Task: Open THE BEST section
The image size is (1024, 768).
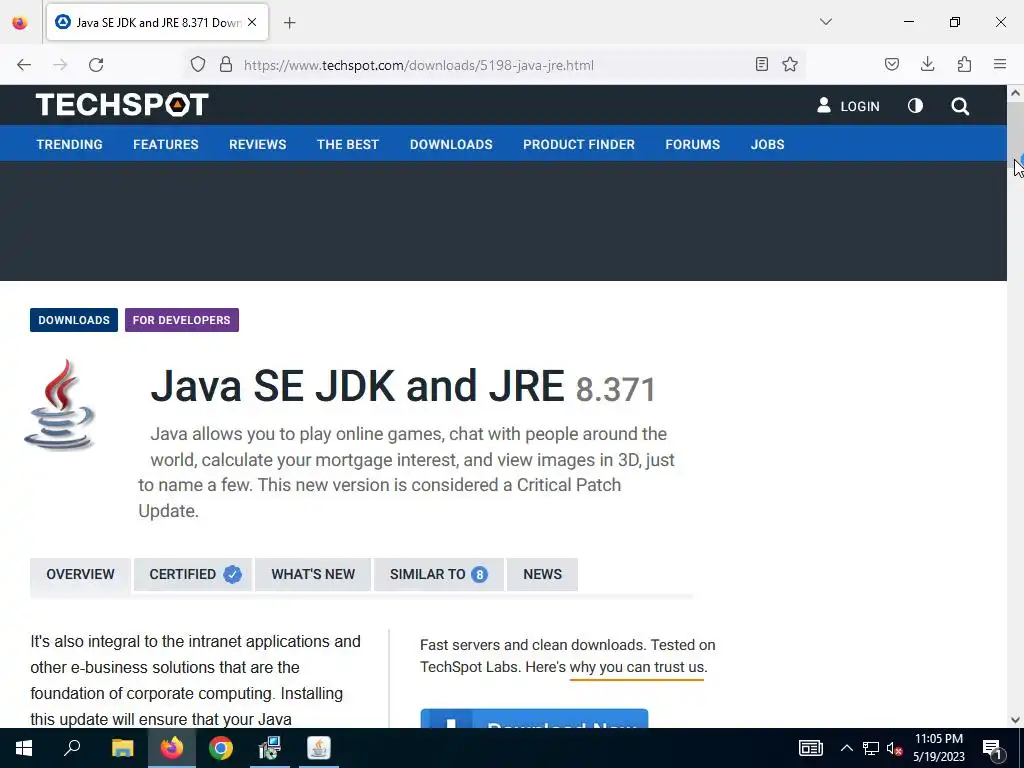Action: pyautogui.click(x=348, y=144)
